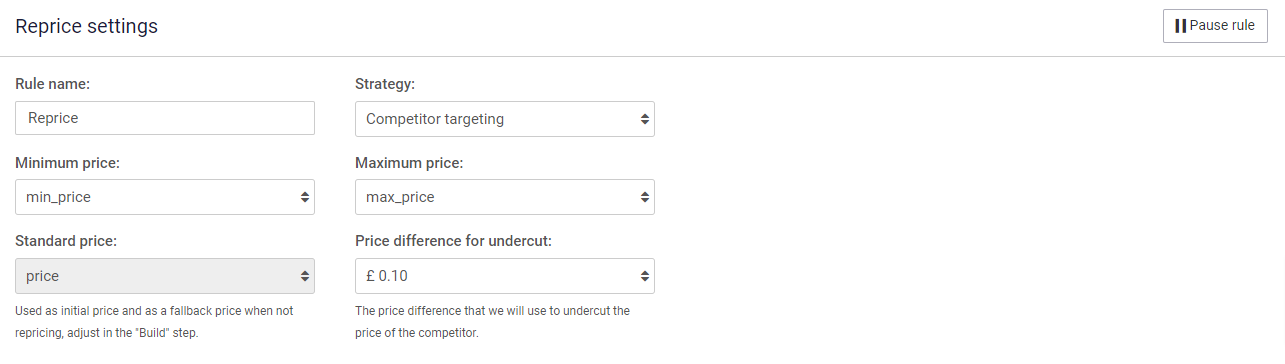This screenshot has width=1285, height=364.
Task: Open the Maximum price max_price dropdown
Action: 505,197
